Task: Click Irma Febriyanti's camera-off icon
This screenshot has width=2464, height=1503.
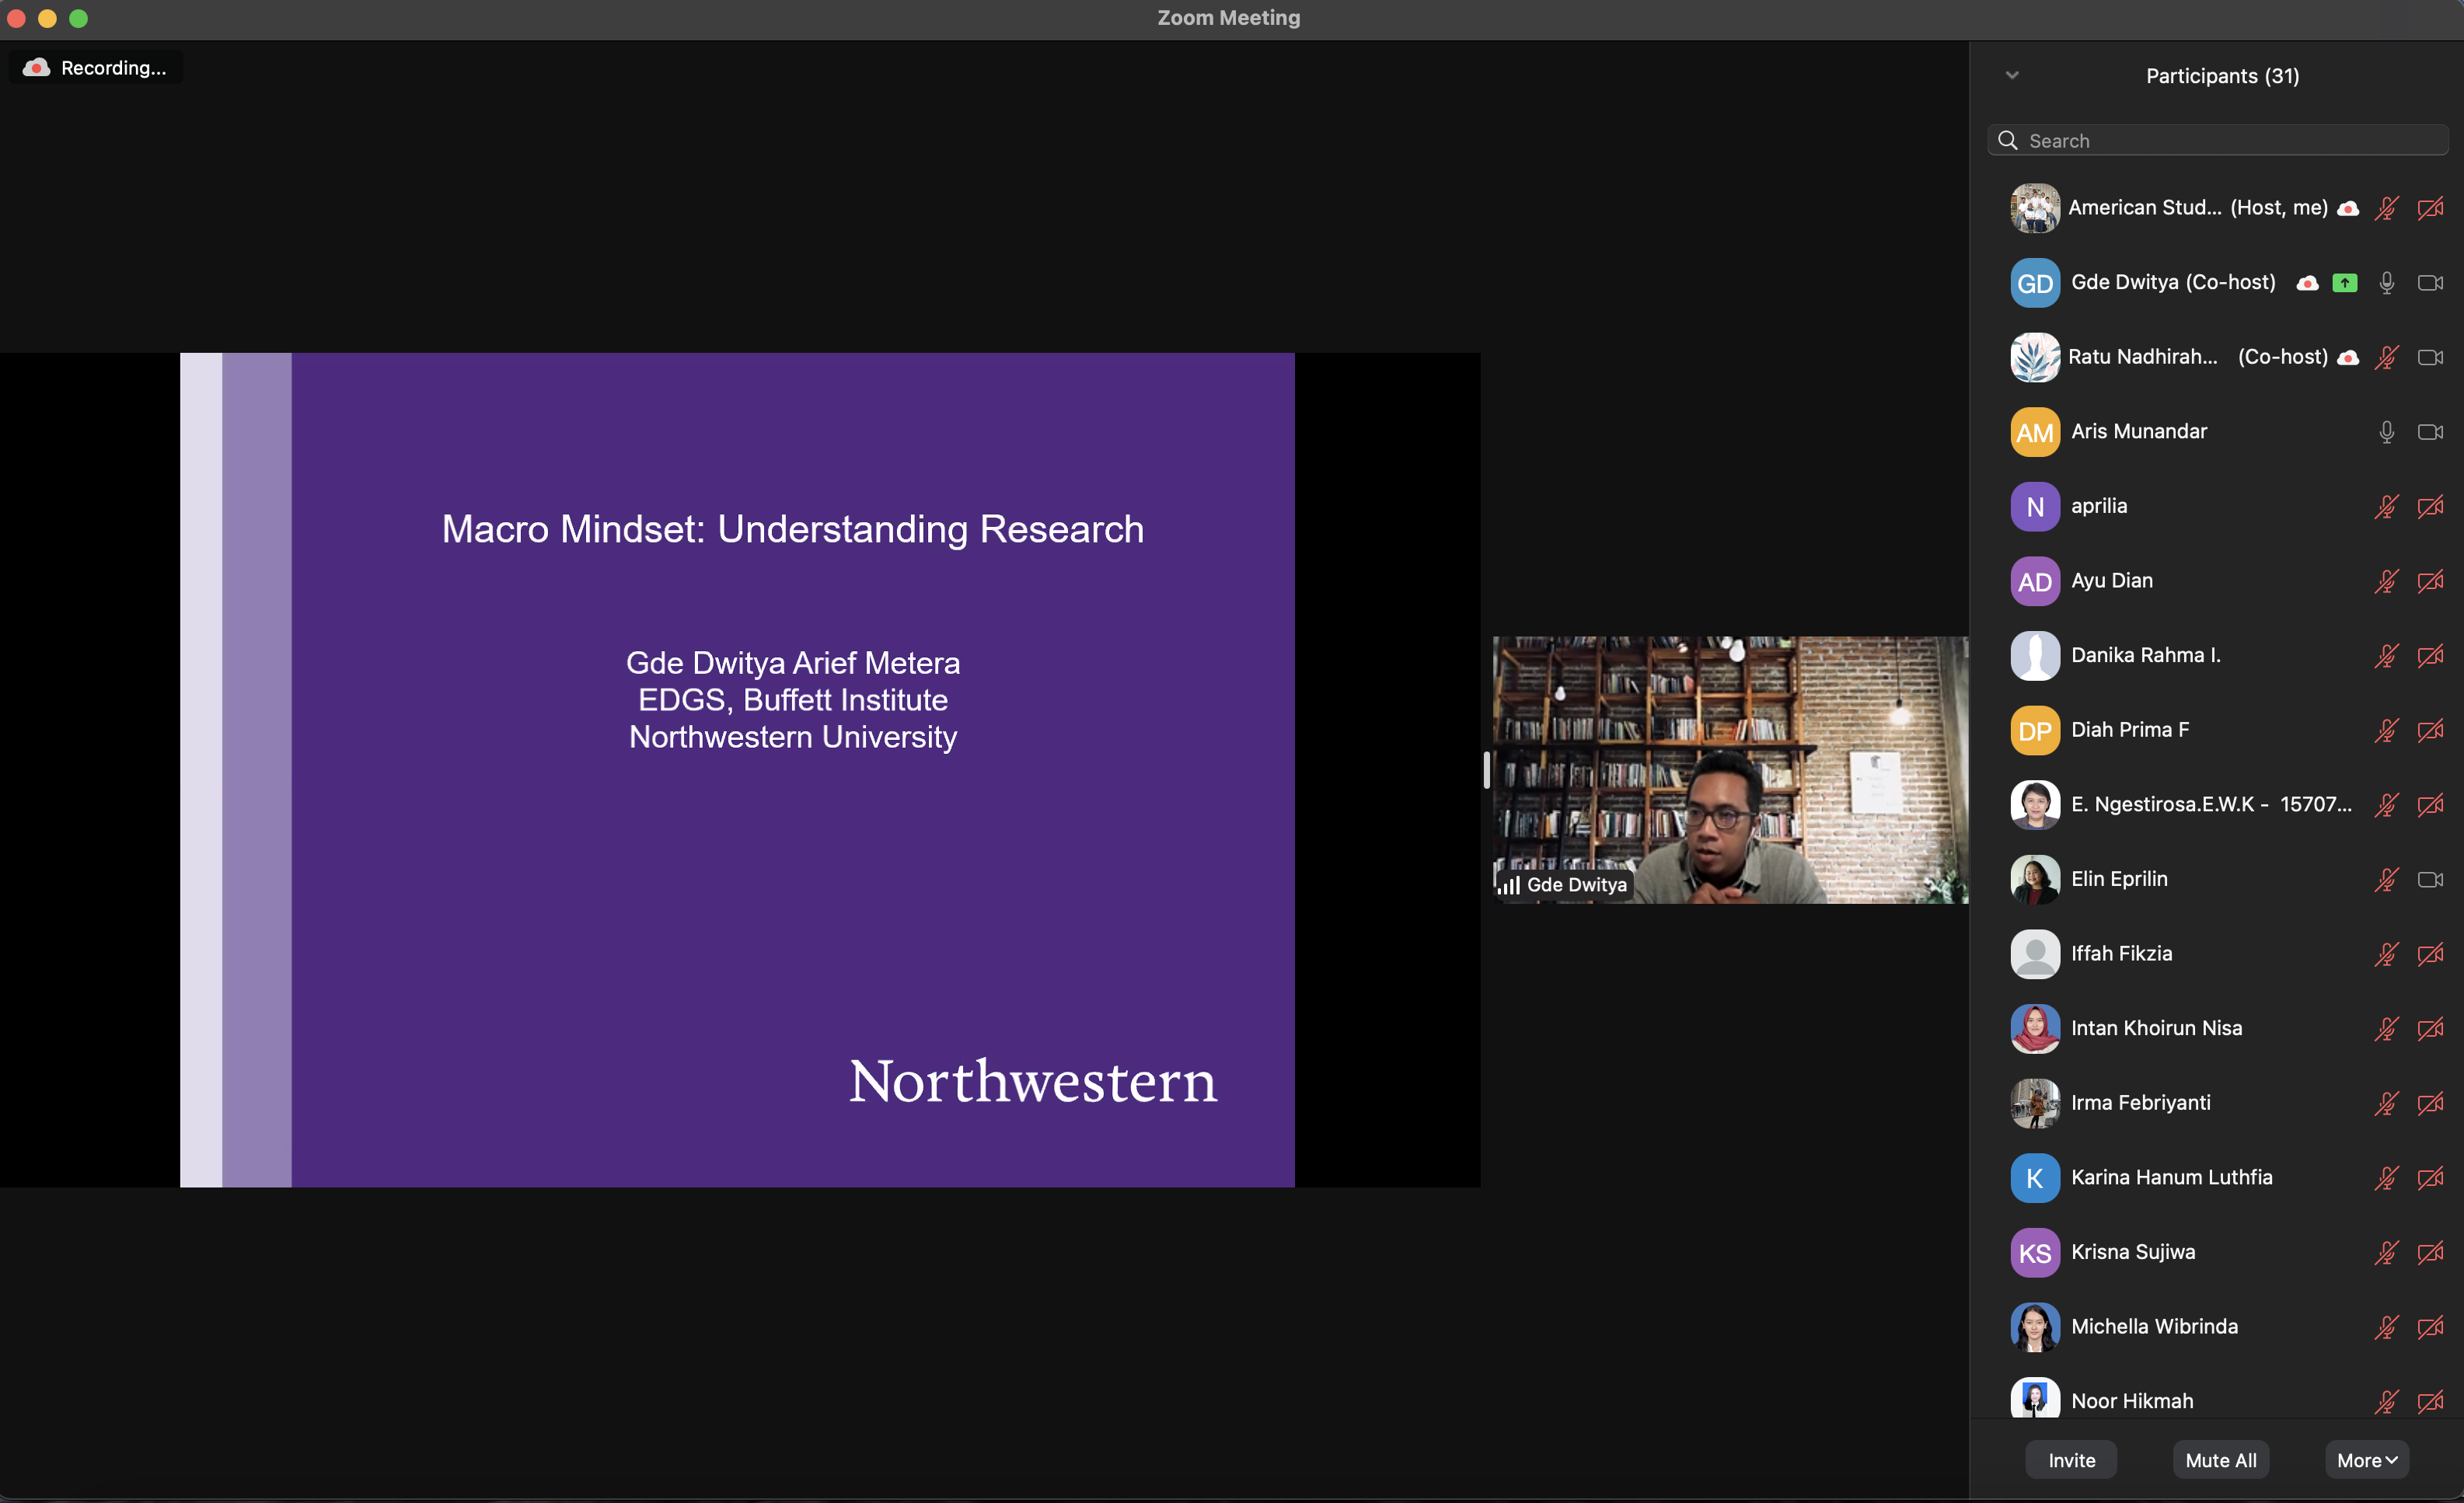Action: pyautogui.click(x=2430, y=1104)
